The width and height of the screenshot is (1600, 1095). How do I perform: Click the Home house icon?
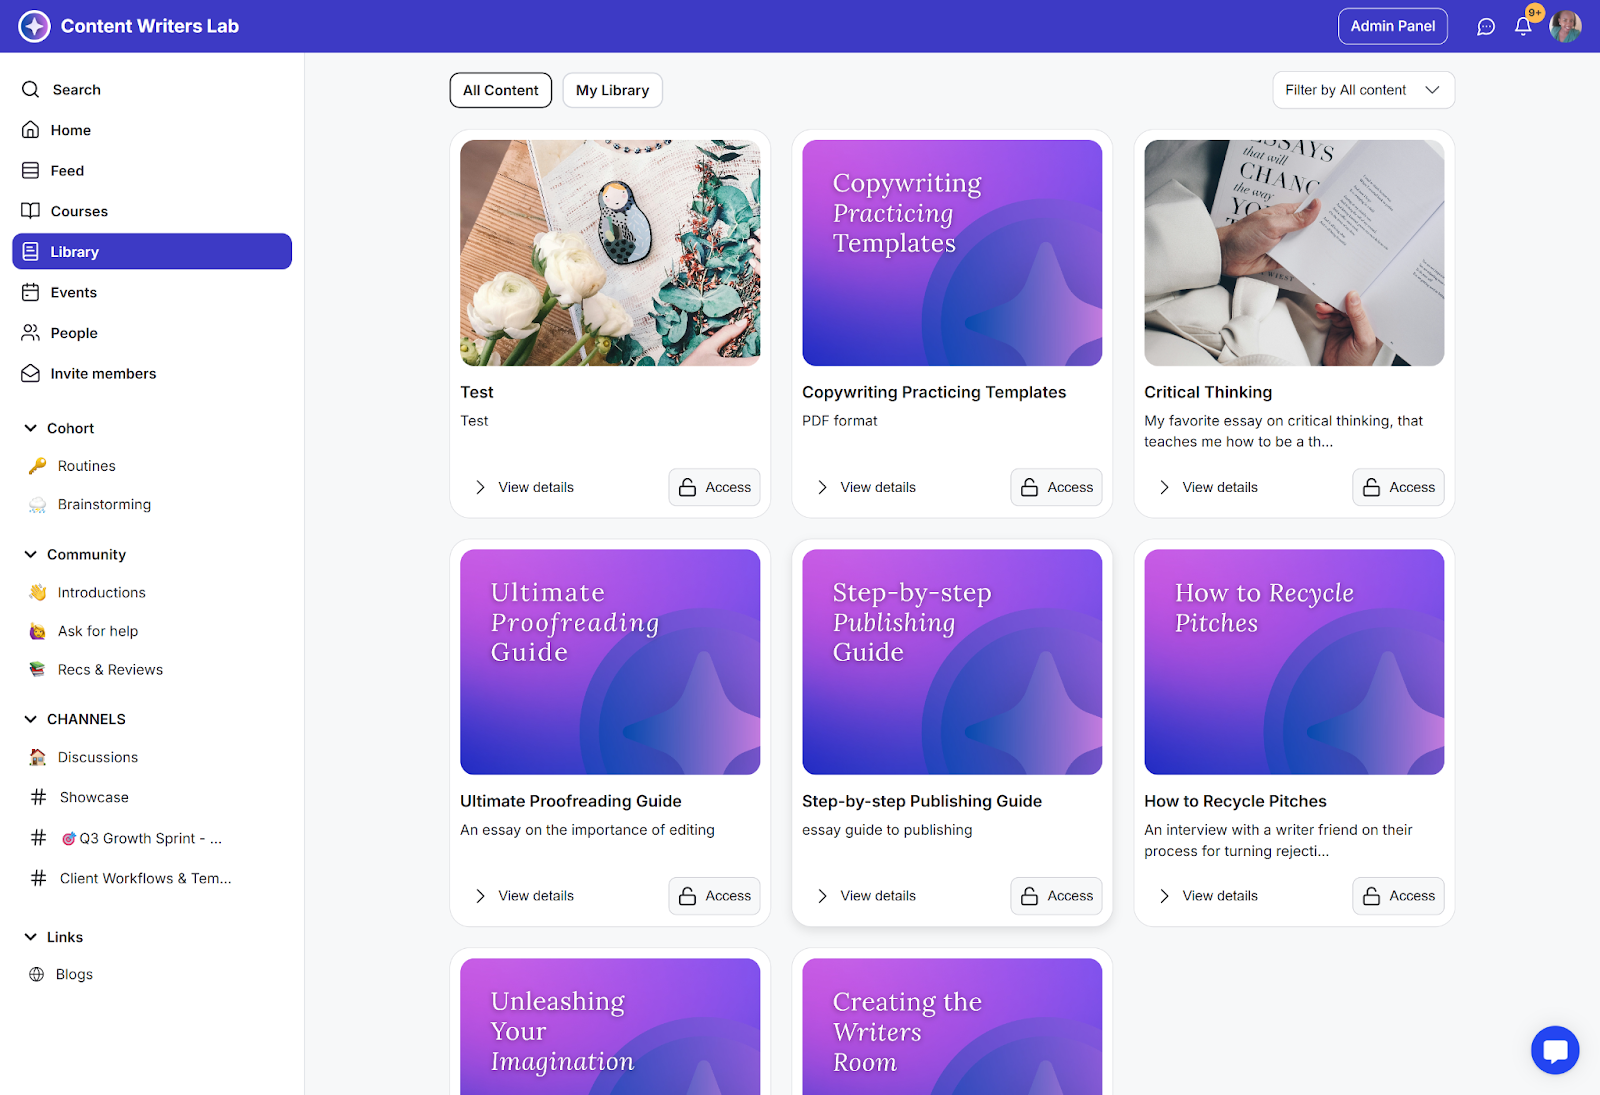tap(31, 130)
